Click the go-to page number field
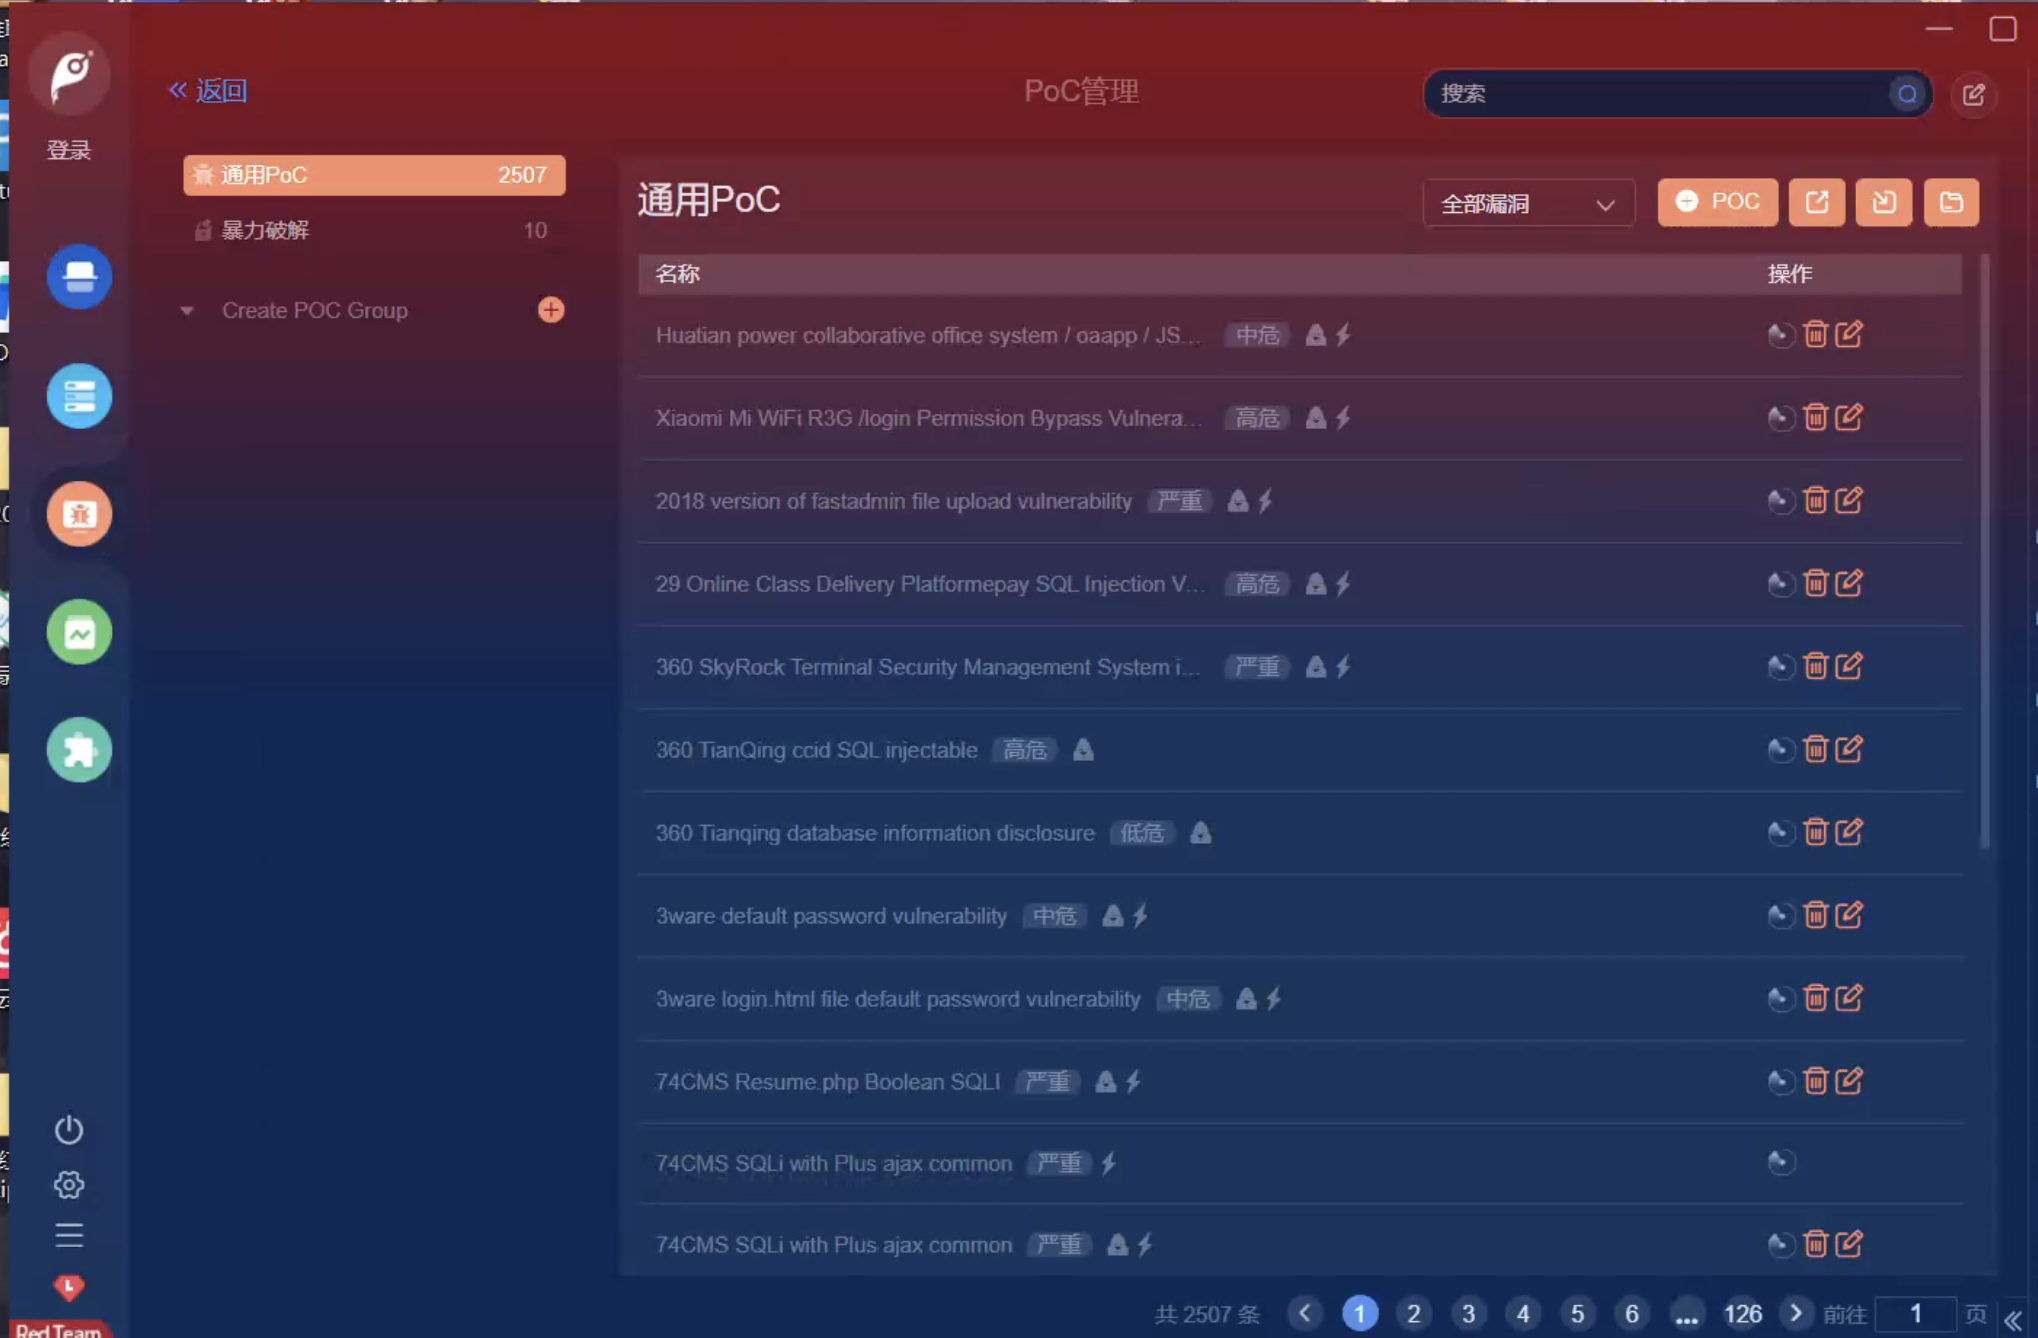The image size is (2038, 1338). pyautogui.click(x=1915, y=1313)
